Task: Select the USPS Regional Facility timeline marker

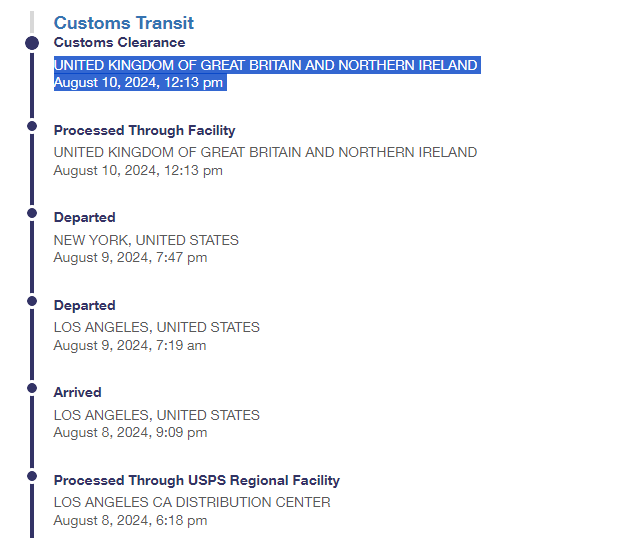Action: point(32,476)
